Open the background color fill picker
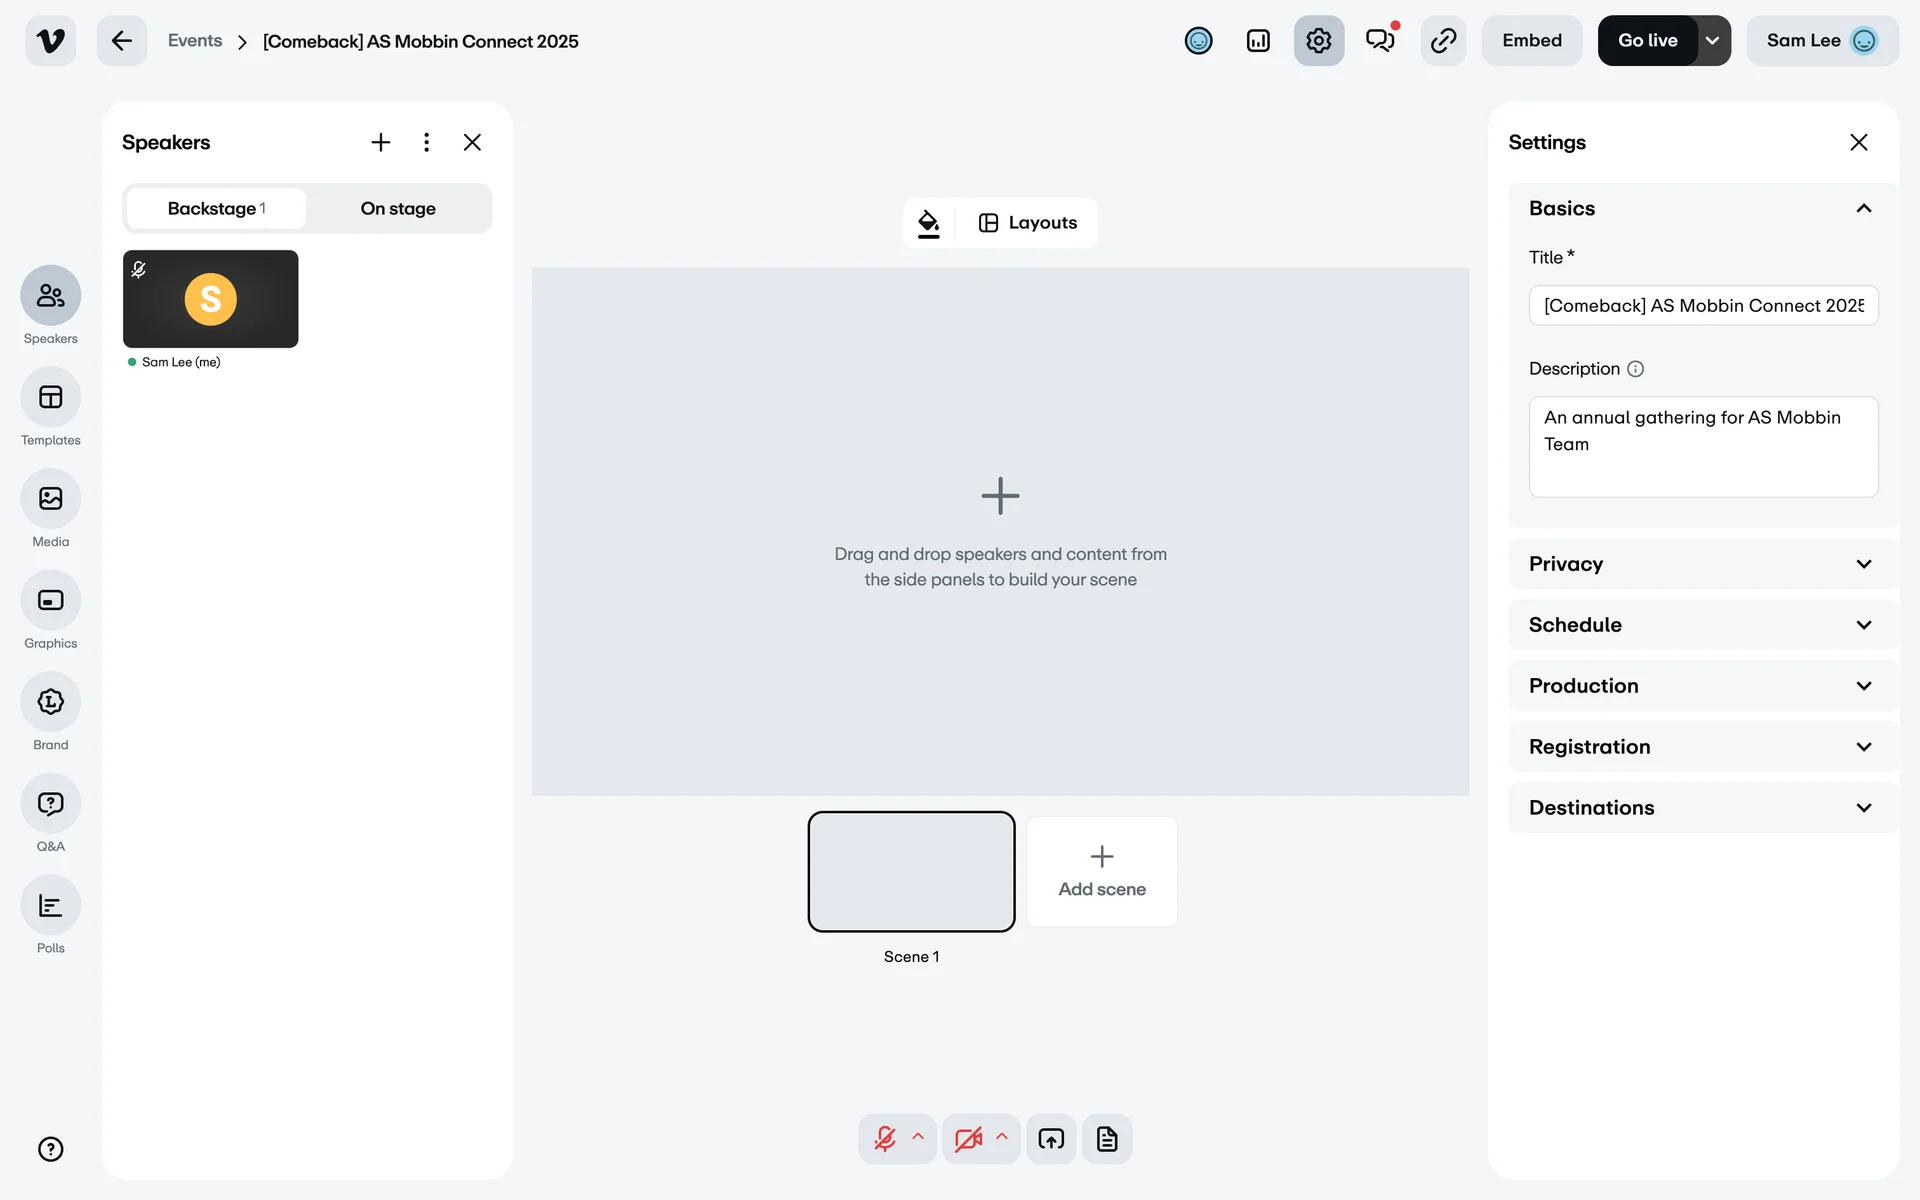Viewport: 1920px width, 1200px height. pos(929,223)
